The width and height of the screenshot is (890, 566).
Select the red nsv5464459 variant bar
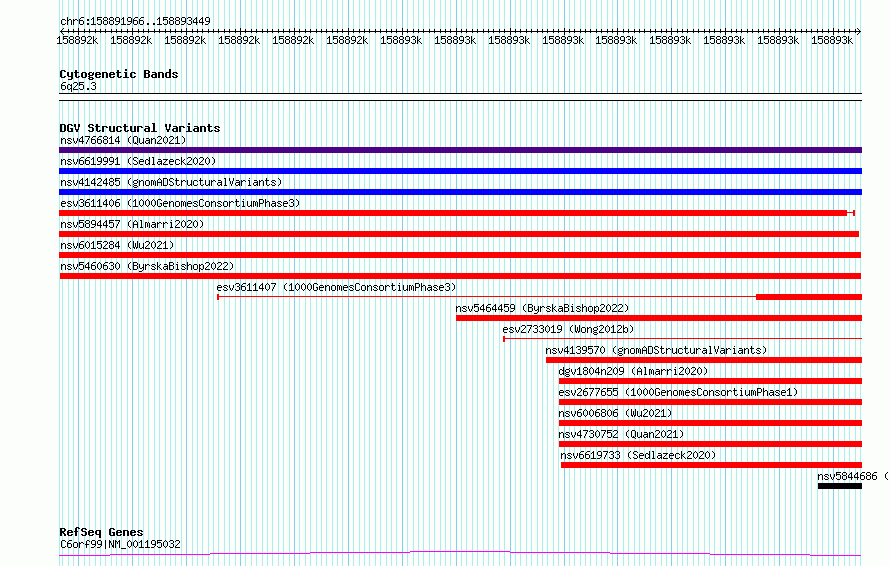tap(659, 318)
